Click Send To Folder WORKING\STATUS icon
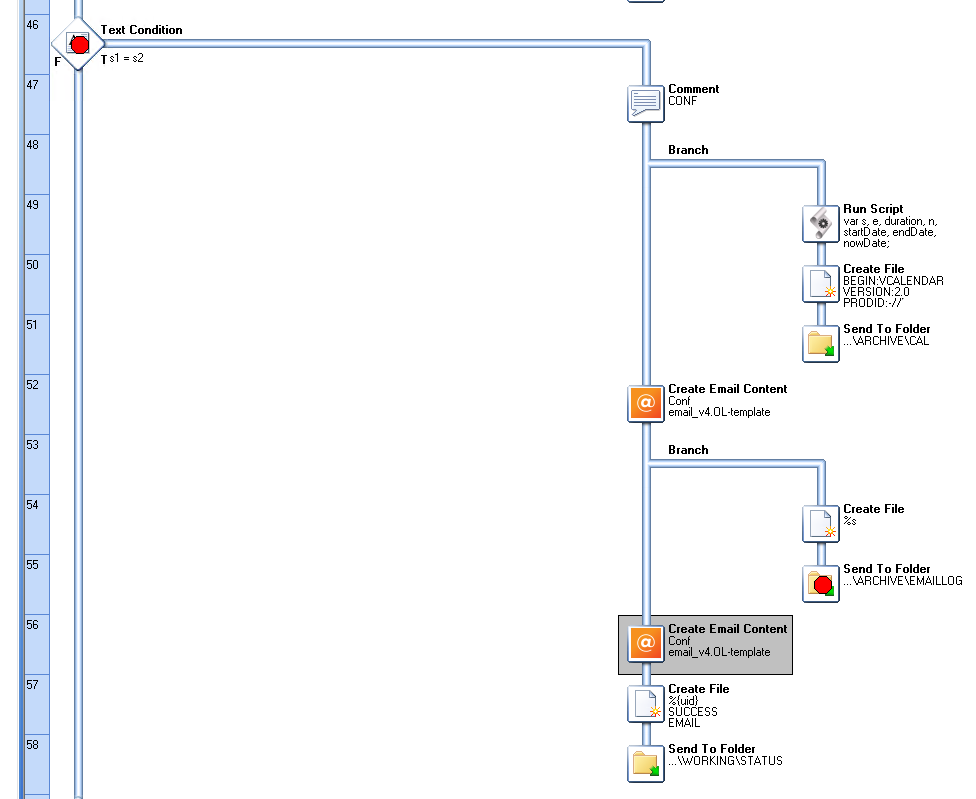 (x=645, y=763)
